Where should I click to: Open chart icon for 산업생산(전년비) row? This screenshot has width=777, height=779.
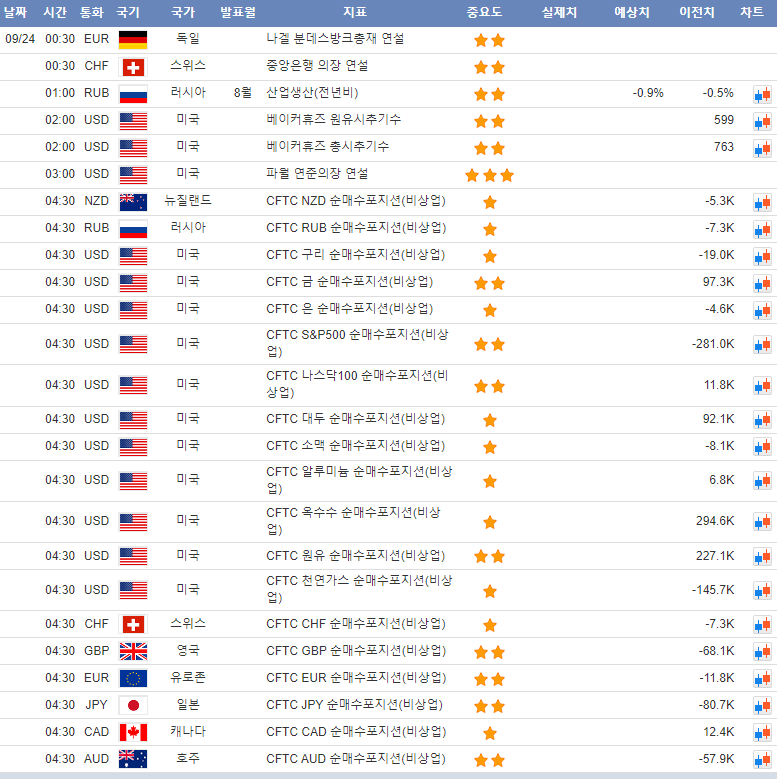point(762,94)
